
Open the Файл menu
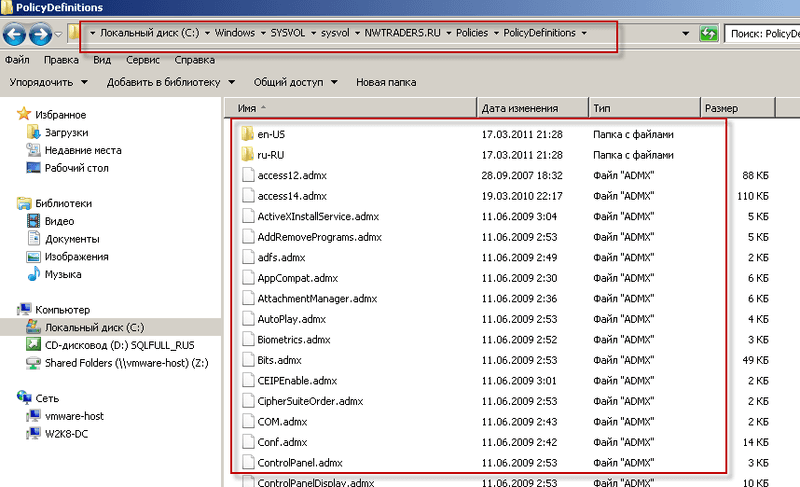[x=17, y=60]
